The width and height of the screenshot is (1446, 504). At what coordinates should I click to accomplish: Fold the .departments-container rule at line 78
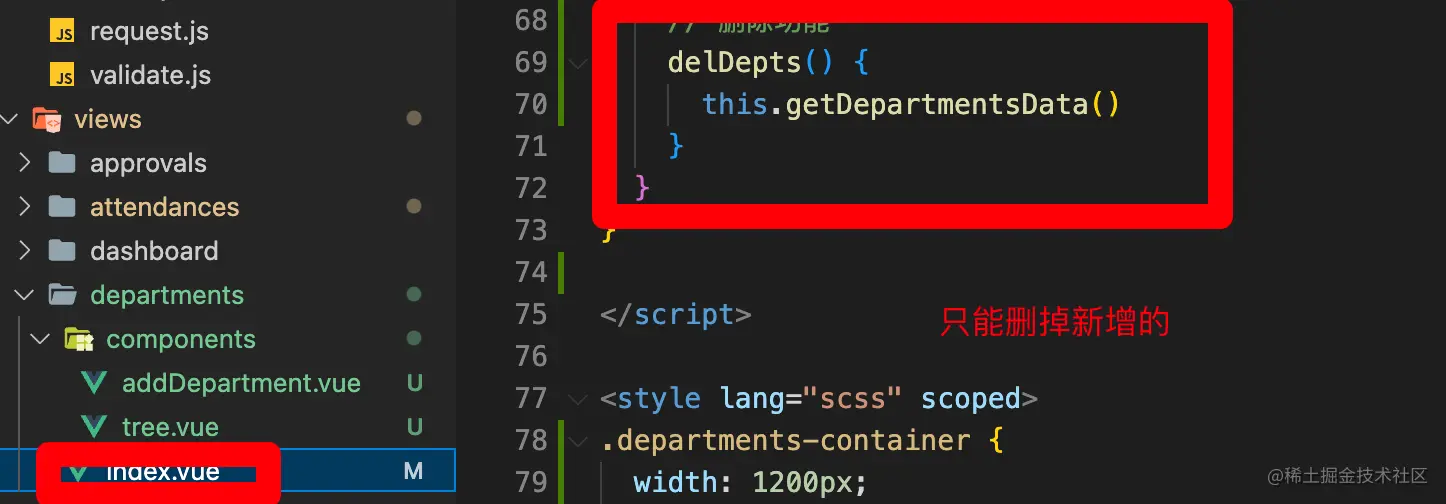pyautogui.click(x=578, y=441)
